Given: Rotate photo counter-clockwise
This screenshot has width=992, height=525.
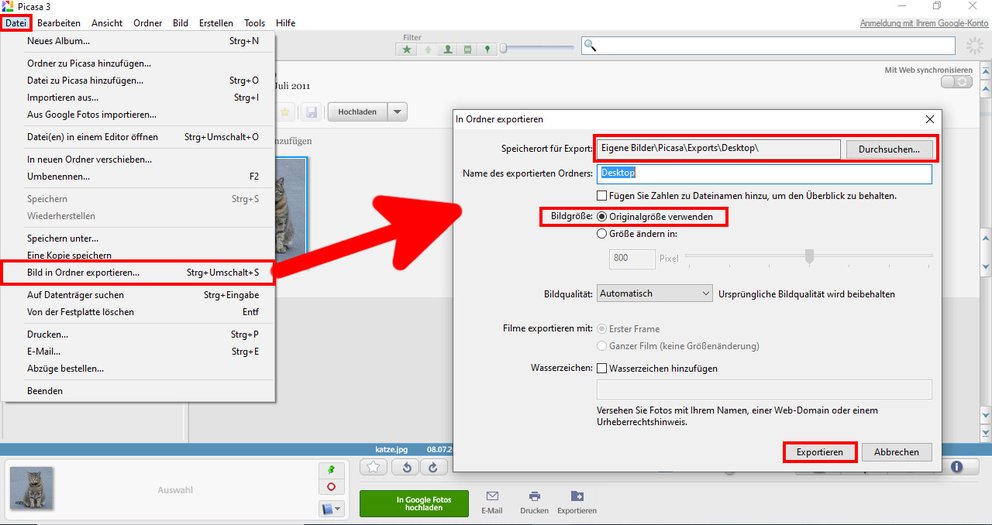Looking at the screenshot, I should point(406,467).
